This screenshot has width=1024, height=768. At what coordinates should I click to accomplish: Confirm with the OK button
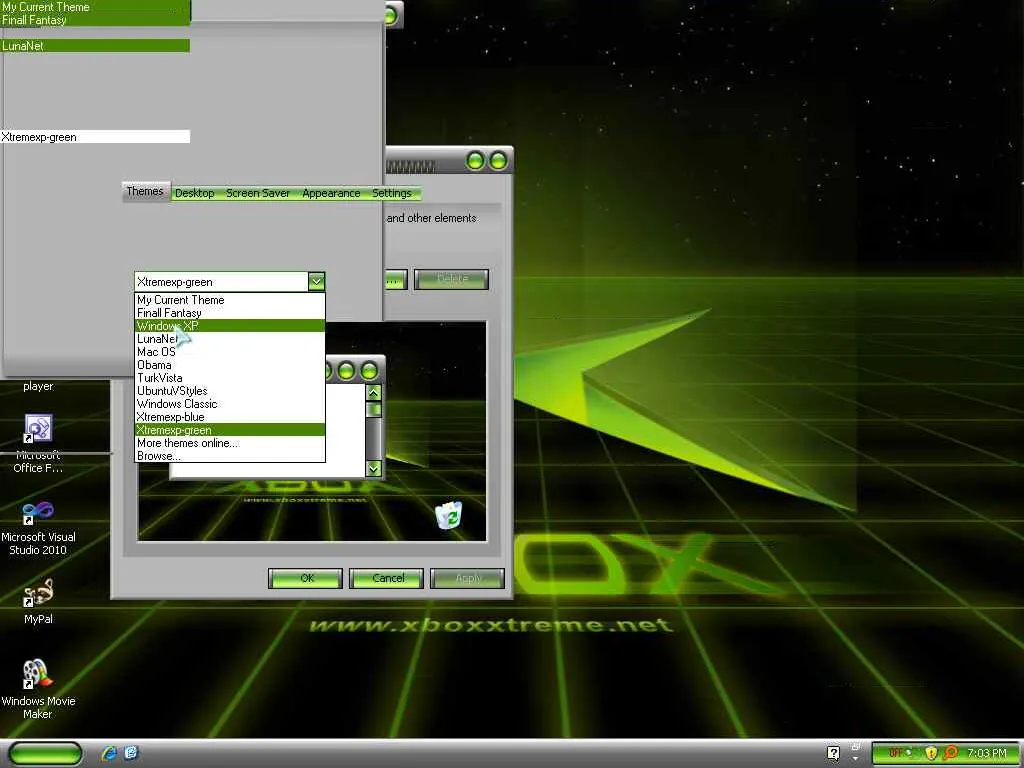pos(306,579)
